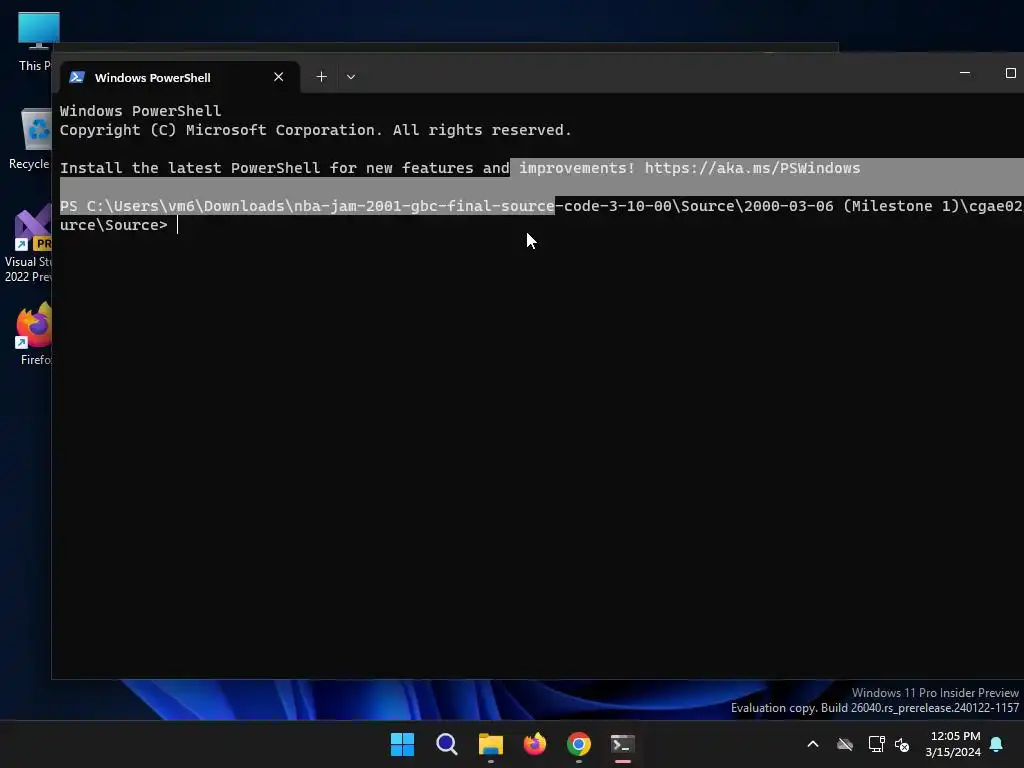The width and height of the screenshot is (1024, 768).
Task: Open File Explorer from taskbar
Action: [x=490, y=744]
